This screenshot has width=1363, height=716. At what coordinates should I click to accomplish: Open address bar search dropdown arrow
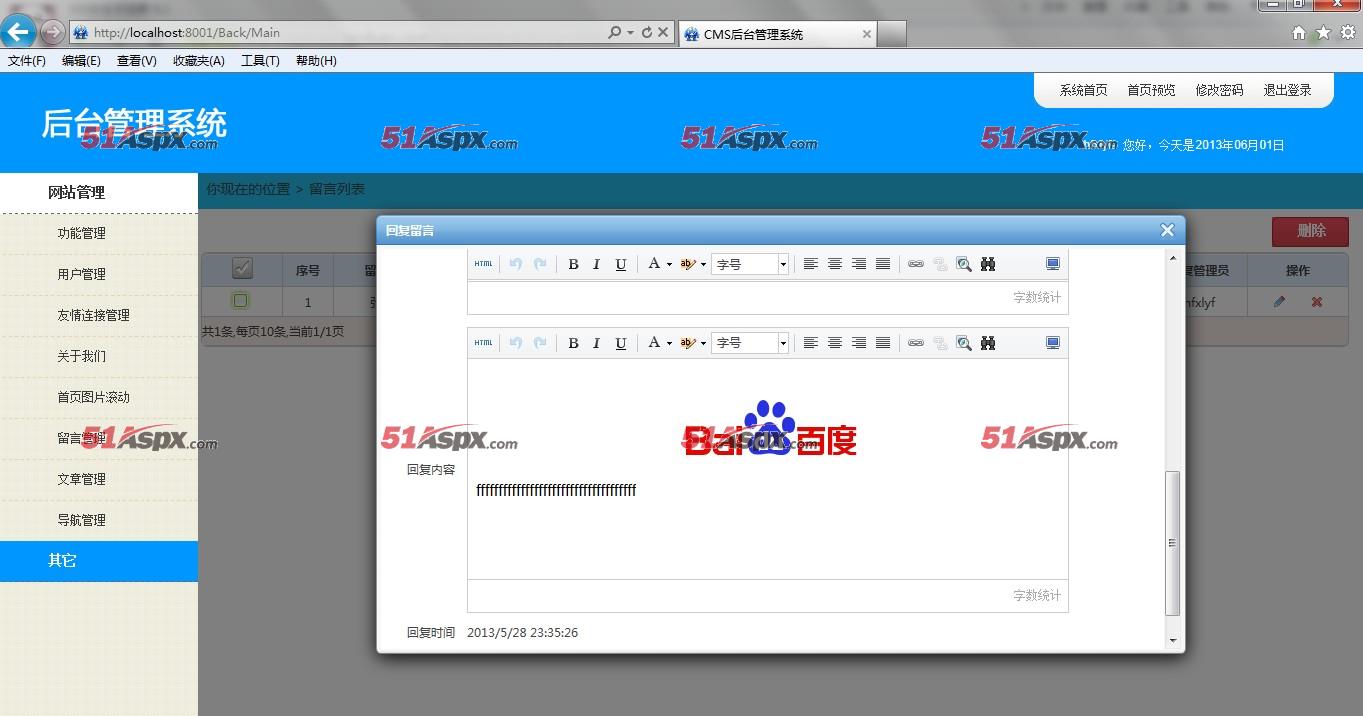[x=630, y=32]
